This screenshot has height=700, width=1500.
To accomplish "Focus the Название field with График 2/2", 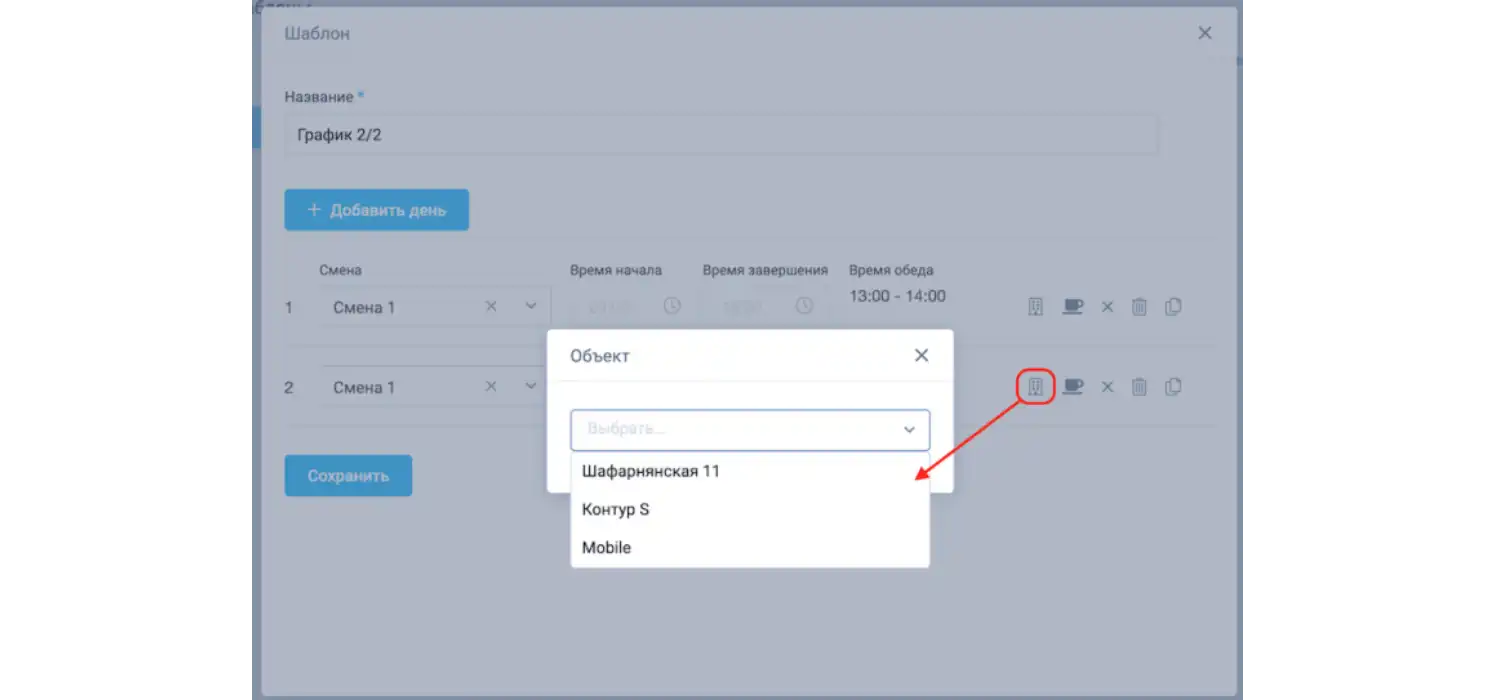I will click(722, 134).
